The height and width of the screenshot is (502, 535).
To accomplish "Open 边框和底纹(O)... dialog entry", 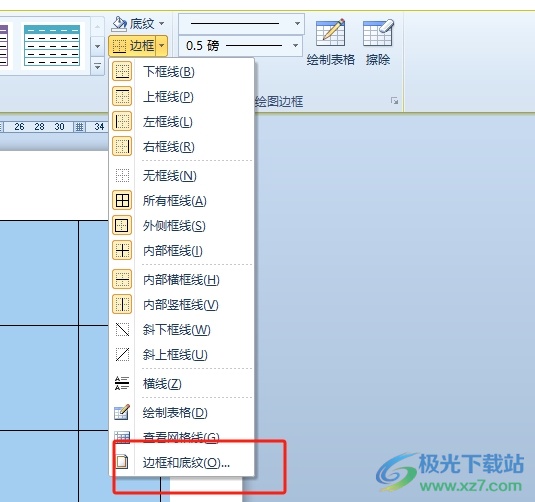I will (x=182, y=462).
